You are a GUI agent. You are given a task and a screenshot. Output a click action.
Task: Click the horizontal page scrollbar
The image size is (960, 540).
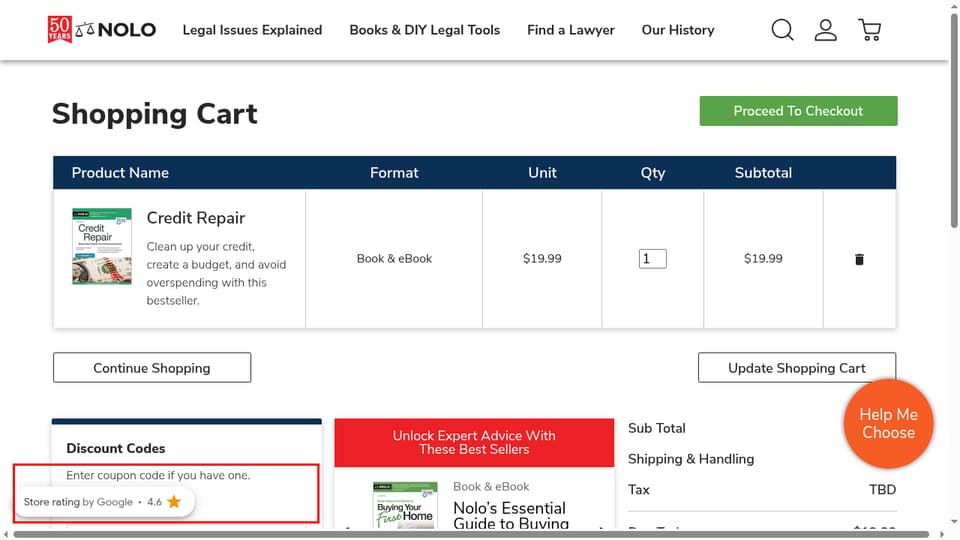pos(471,534)
